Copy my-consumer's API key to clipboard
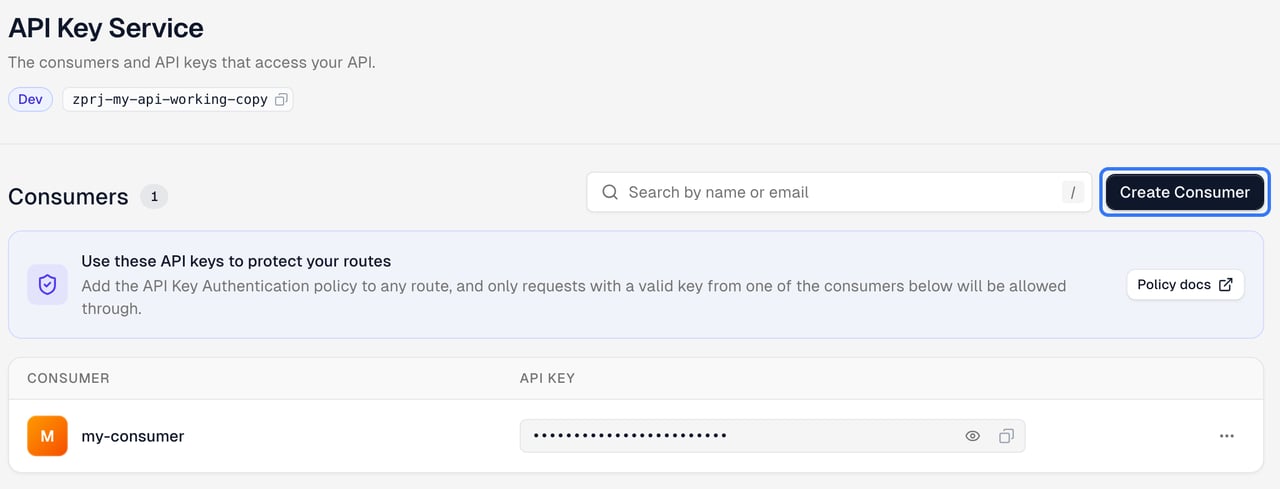1280x489 pixels. [x=1006, y=436]
